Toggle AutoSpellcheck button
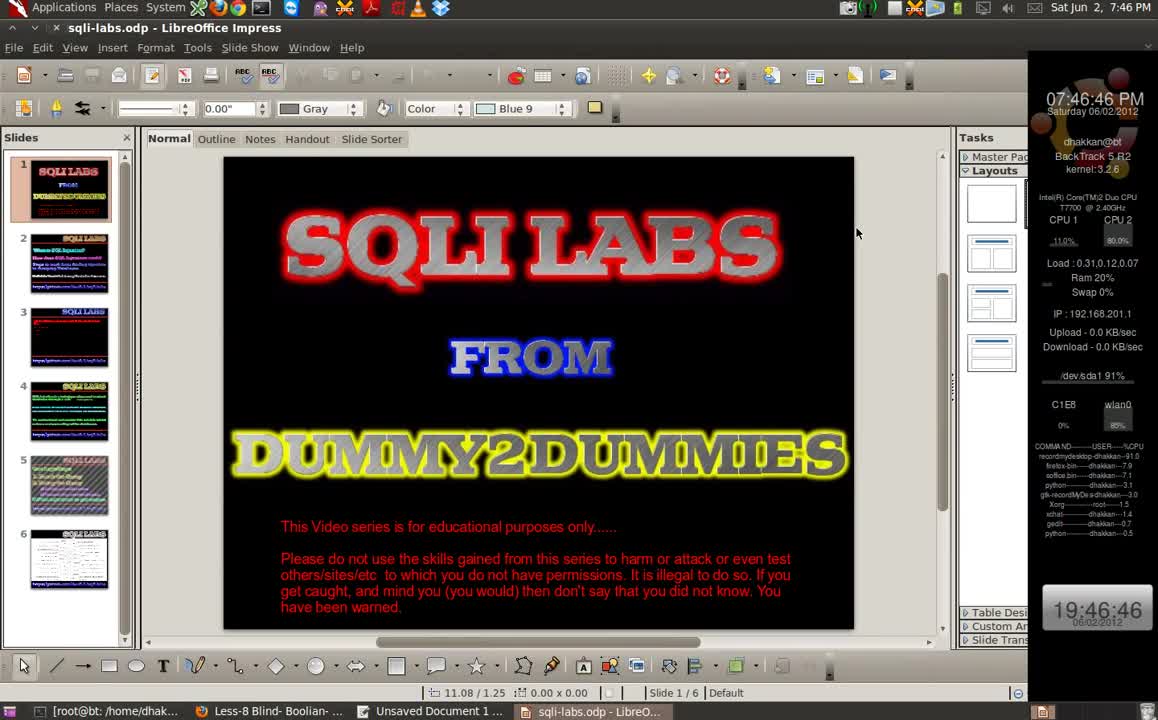The height and width of the screenshot is (720, 1158). [x=270, y=75]
